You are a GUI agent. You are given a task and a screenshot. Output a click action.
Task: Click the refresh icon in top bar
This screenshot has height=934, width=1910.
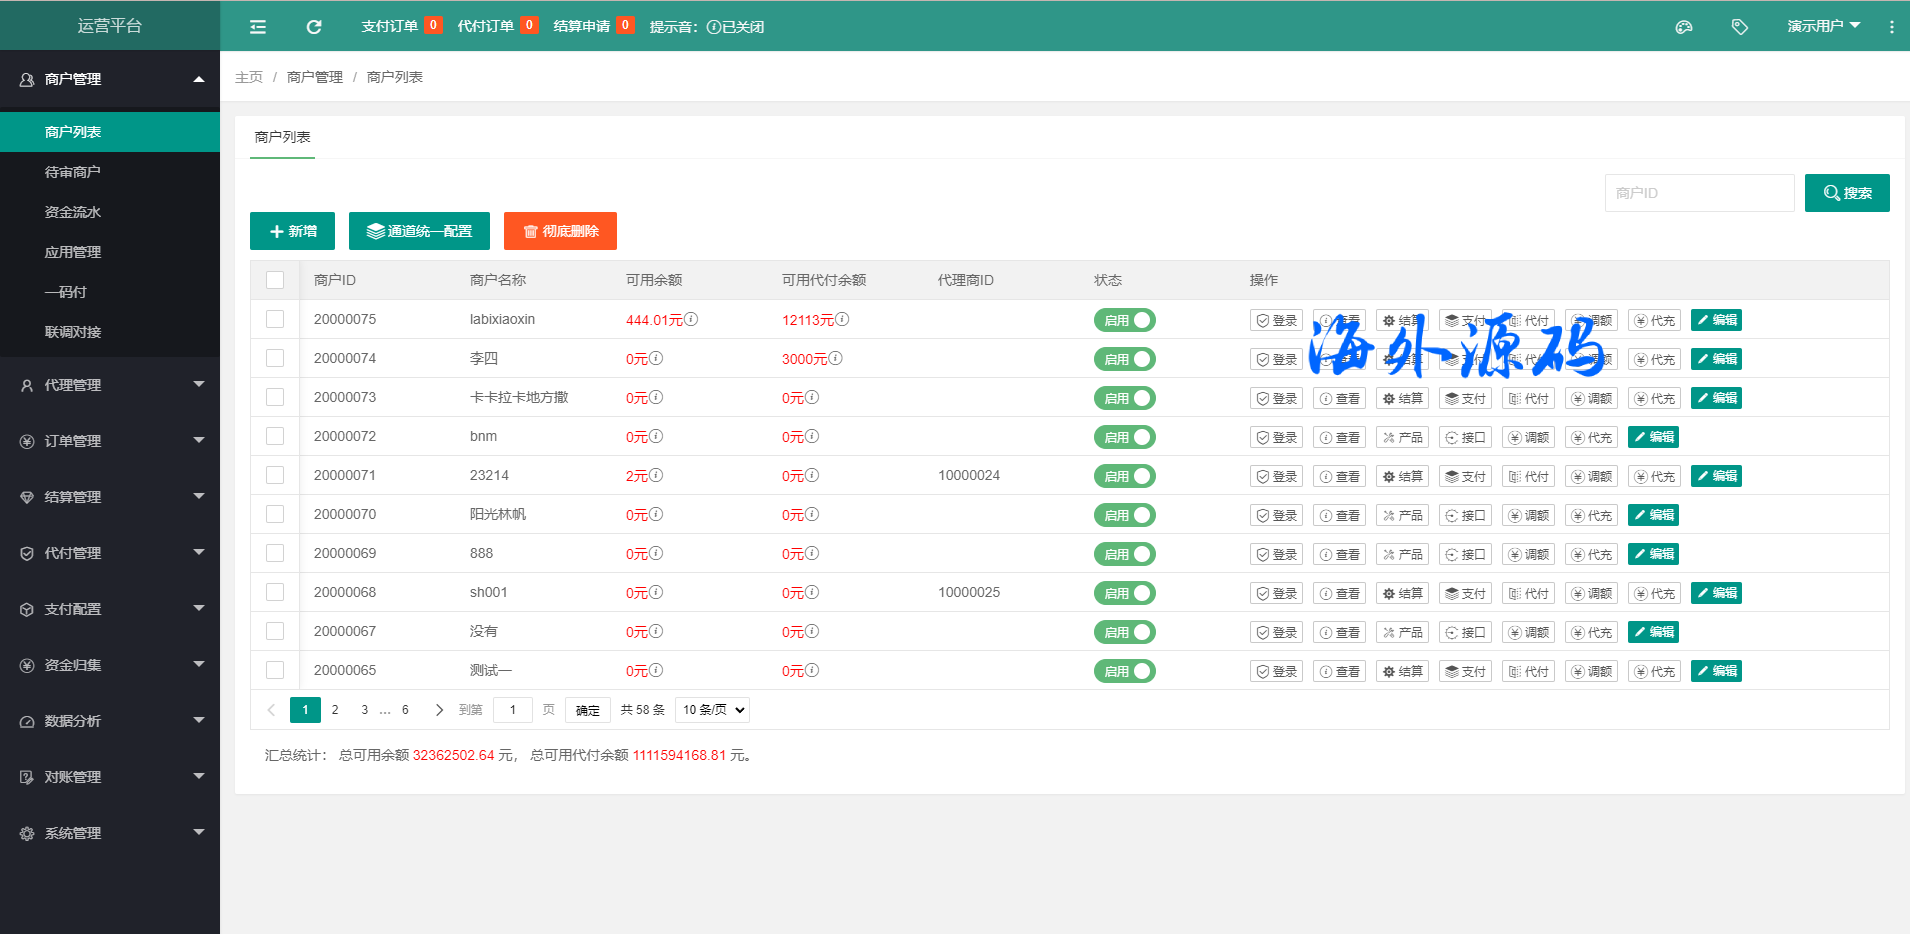click(314, 27)
